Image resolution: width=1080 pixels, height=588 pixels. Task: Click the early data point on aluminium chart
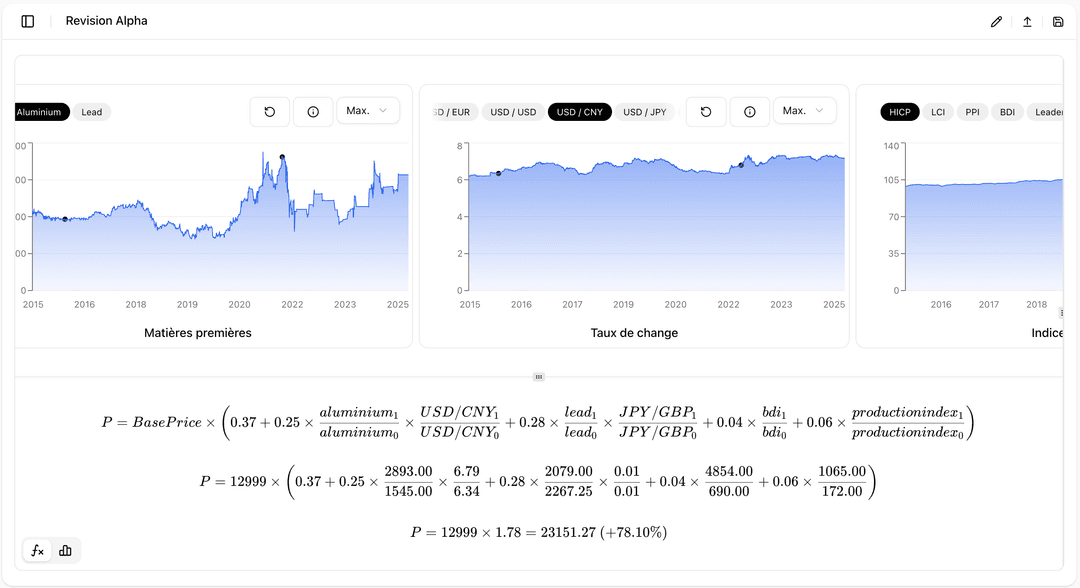click(65, 219)
